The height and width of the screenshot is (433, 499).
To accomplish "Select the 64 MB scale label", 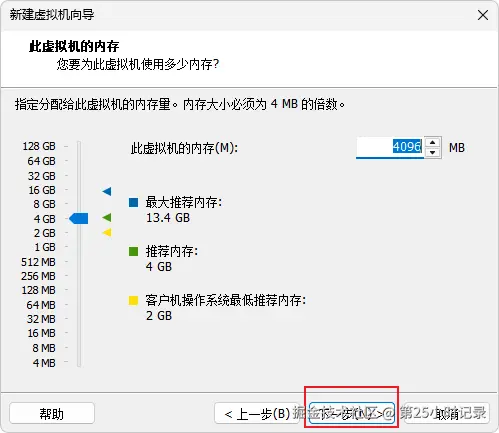I will 41,305.
